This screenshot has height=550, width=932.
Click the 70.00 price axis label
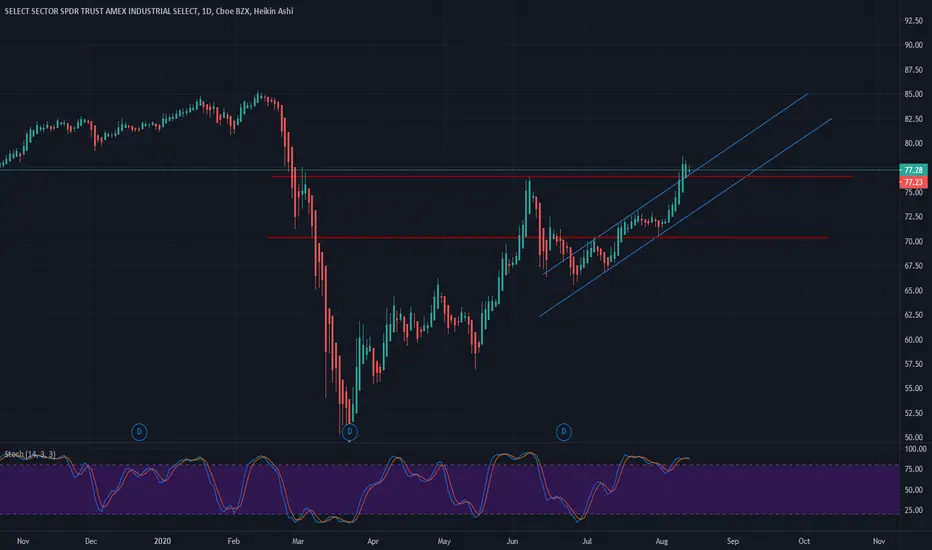pyautogui.click(x=913, y=241)
